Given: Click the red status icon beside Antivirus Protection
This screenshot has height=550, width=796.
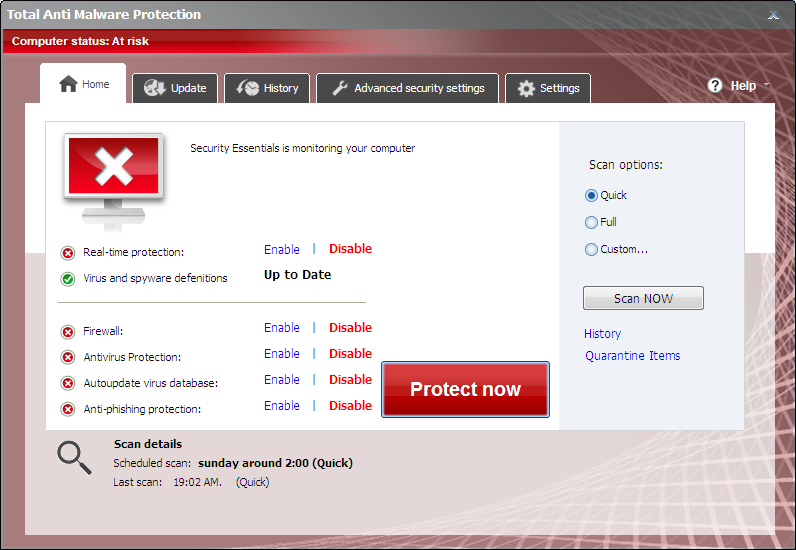Looking at the screenshot, I should 68,358.
